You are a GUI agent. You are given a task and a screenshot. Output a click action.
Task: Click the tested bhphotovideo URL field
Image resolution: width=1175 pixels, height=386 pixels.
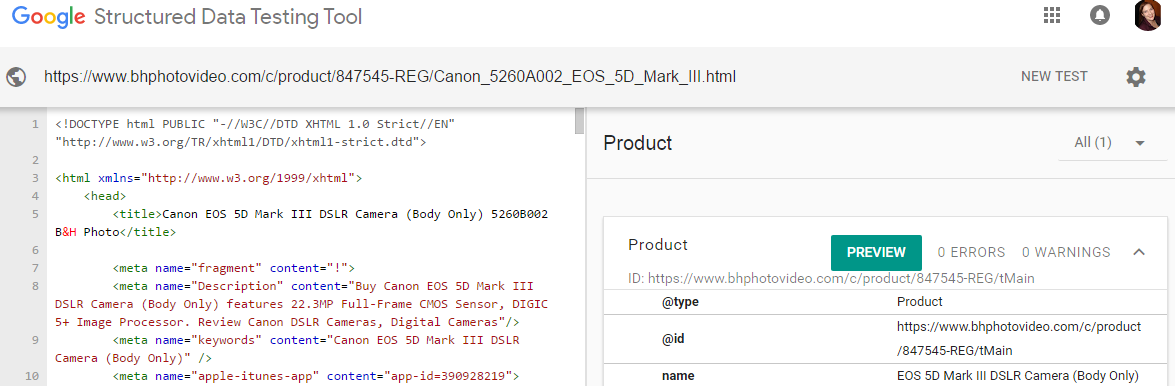390,76
